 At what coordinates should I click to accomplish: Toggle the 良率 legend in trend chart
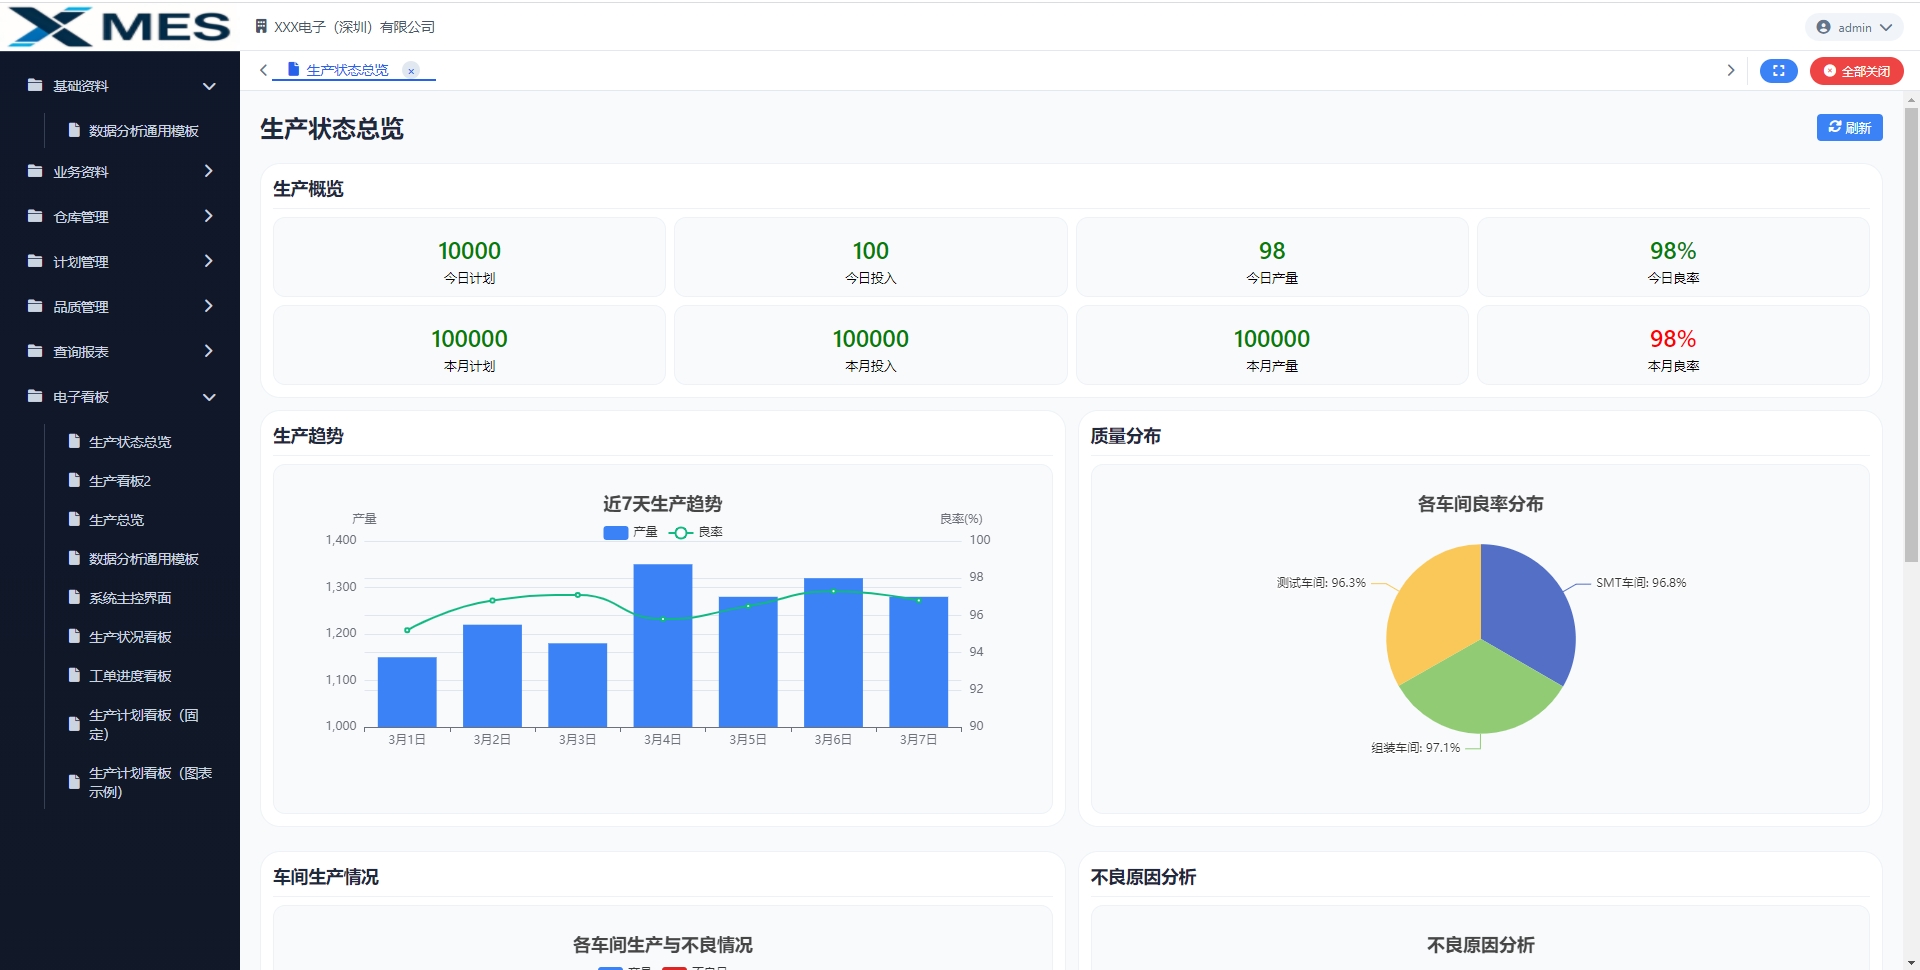pos(696,532)
